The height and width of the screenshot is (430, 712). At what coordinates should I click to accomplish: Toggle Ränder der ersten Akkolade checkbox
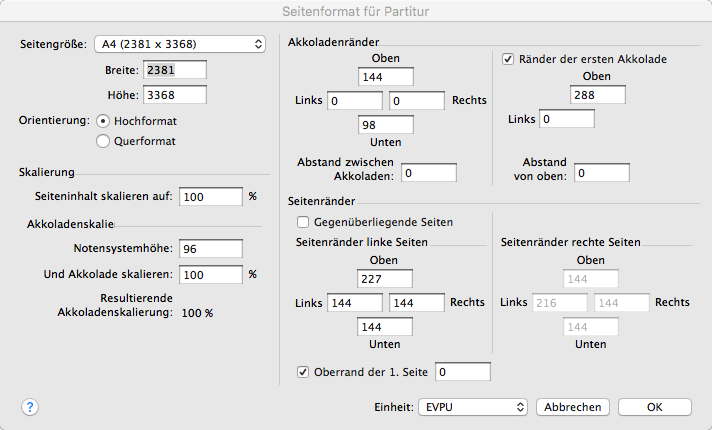(508, 59)
